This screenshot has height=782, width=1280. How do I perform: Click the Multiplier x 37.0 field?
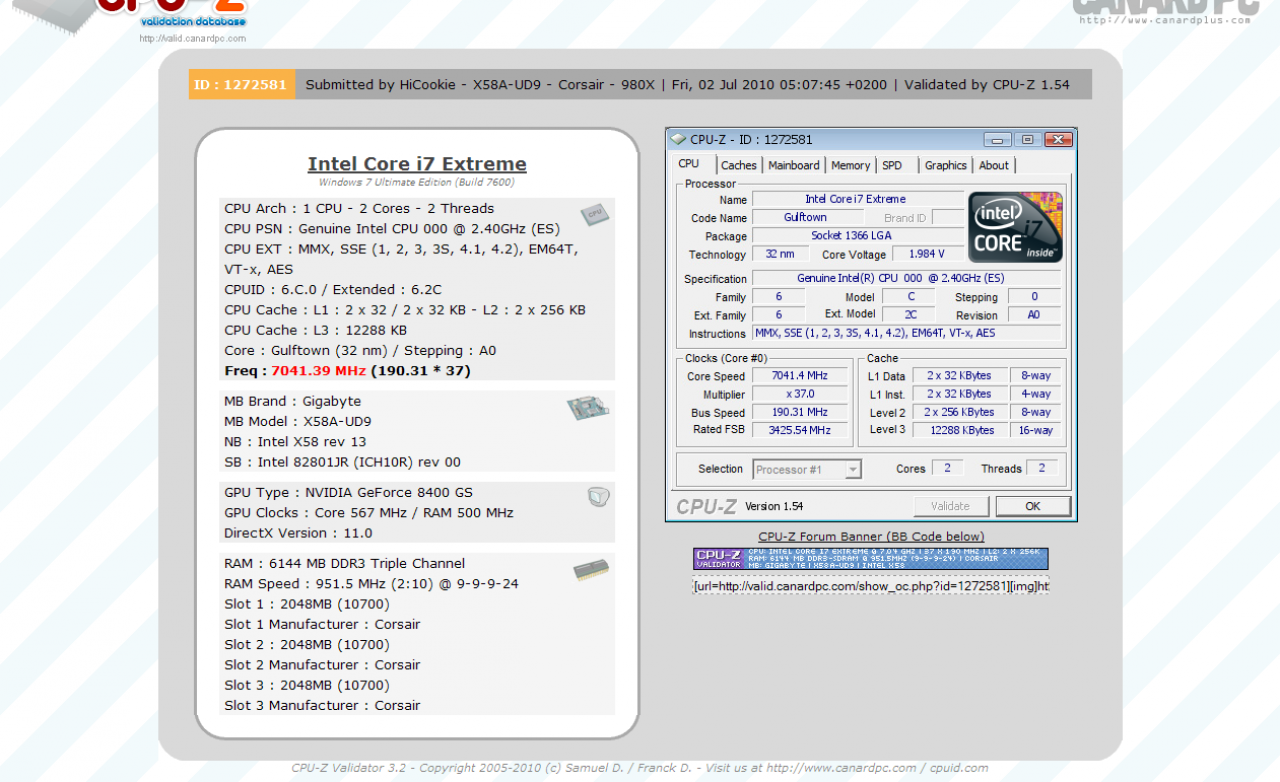pos(800,394)
